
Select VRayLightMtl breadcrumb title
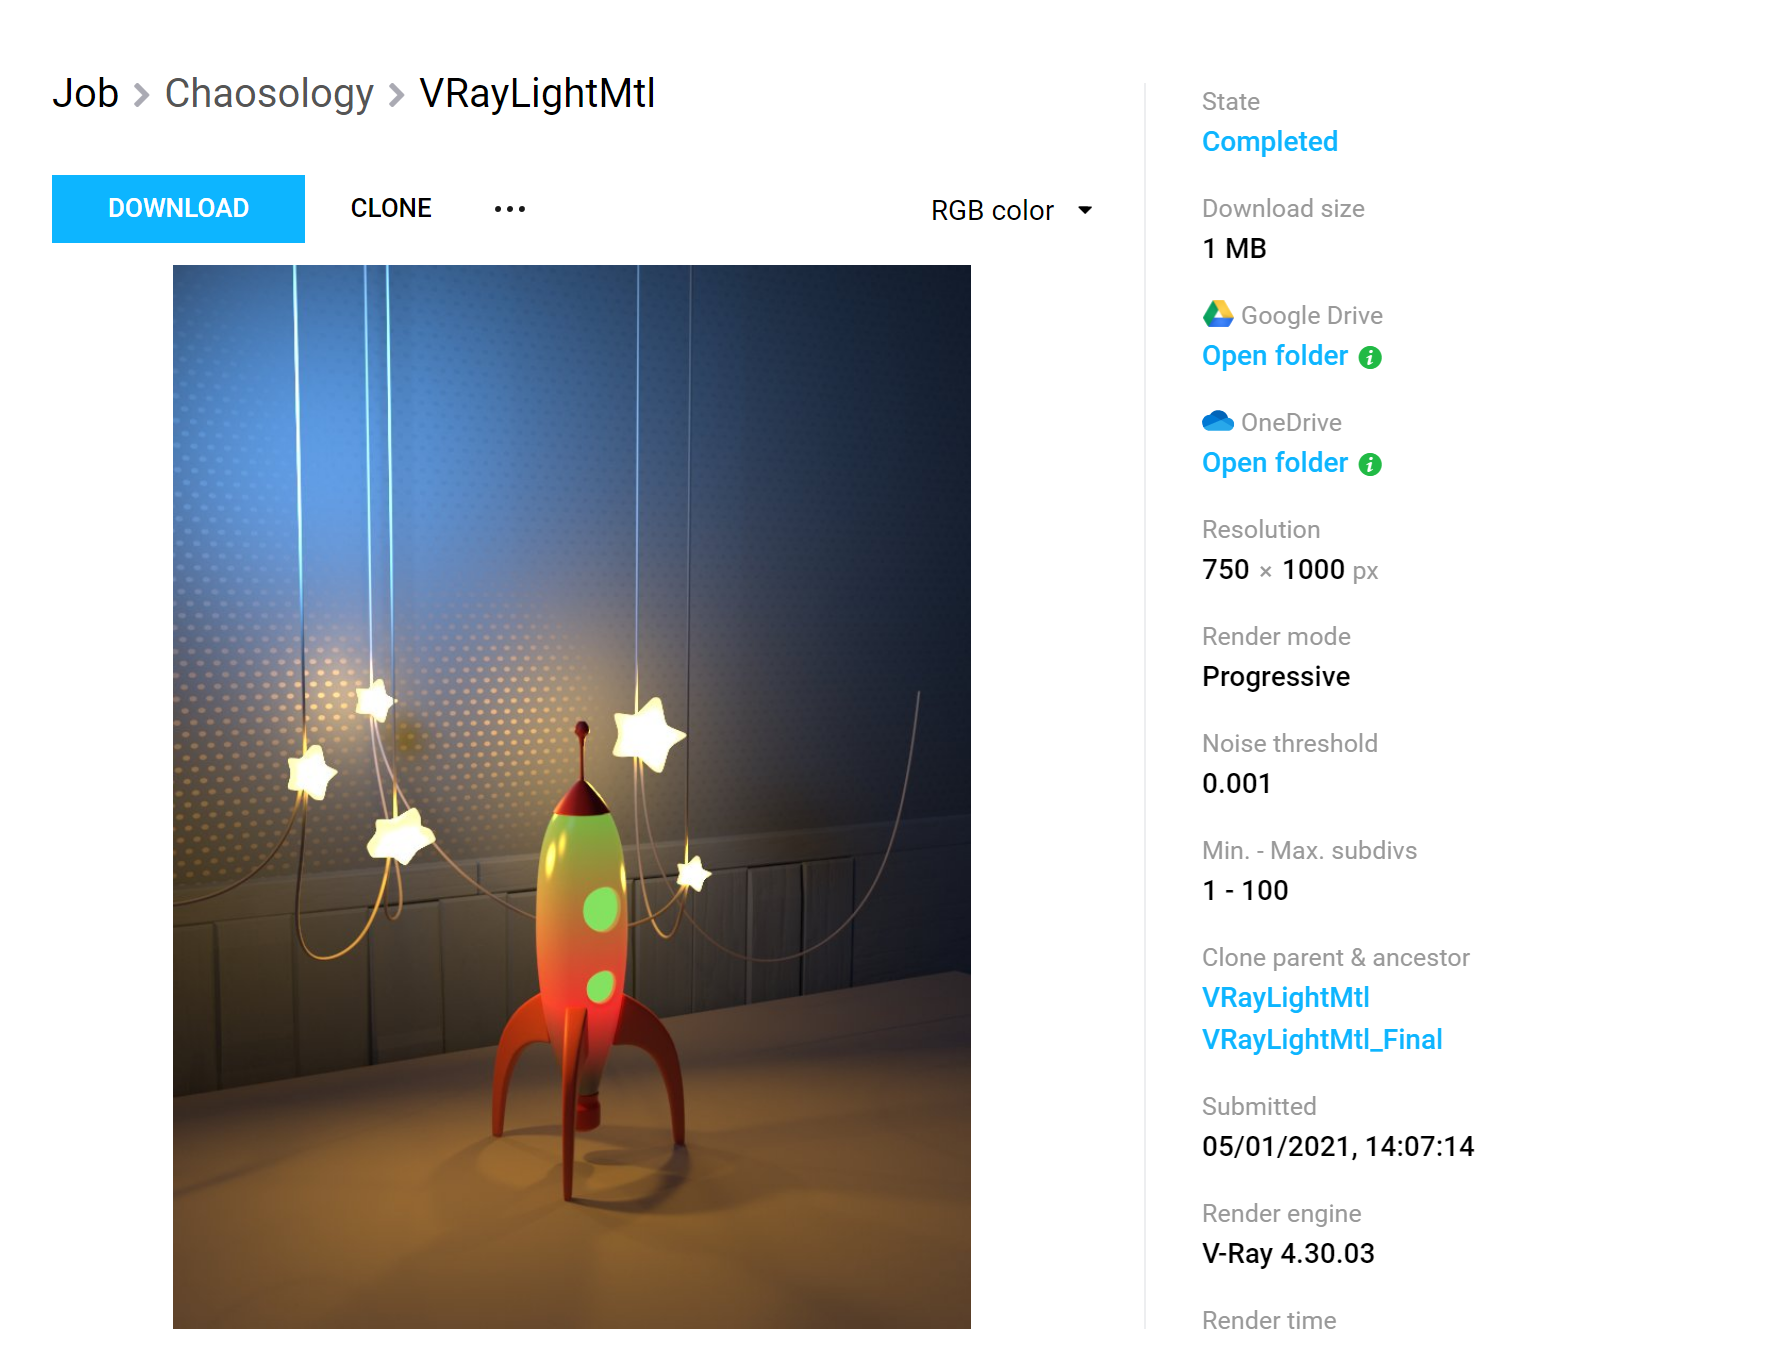(537, 93)
